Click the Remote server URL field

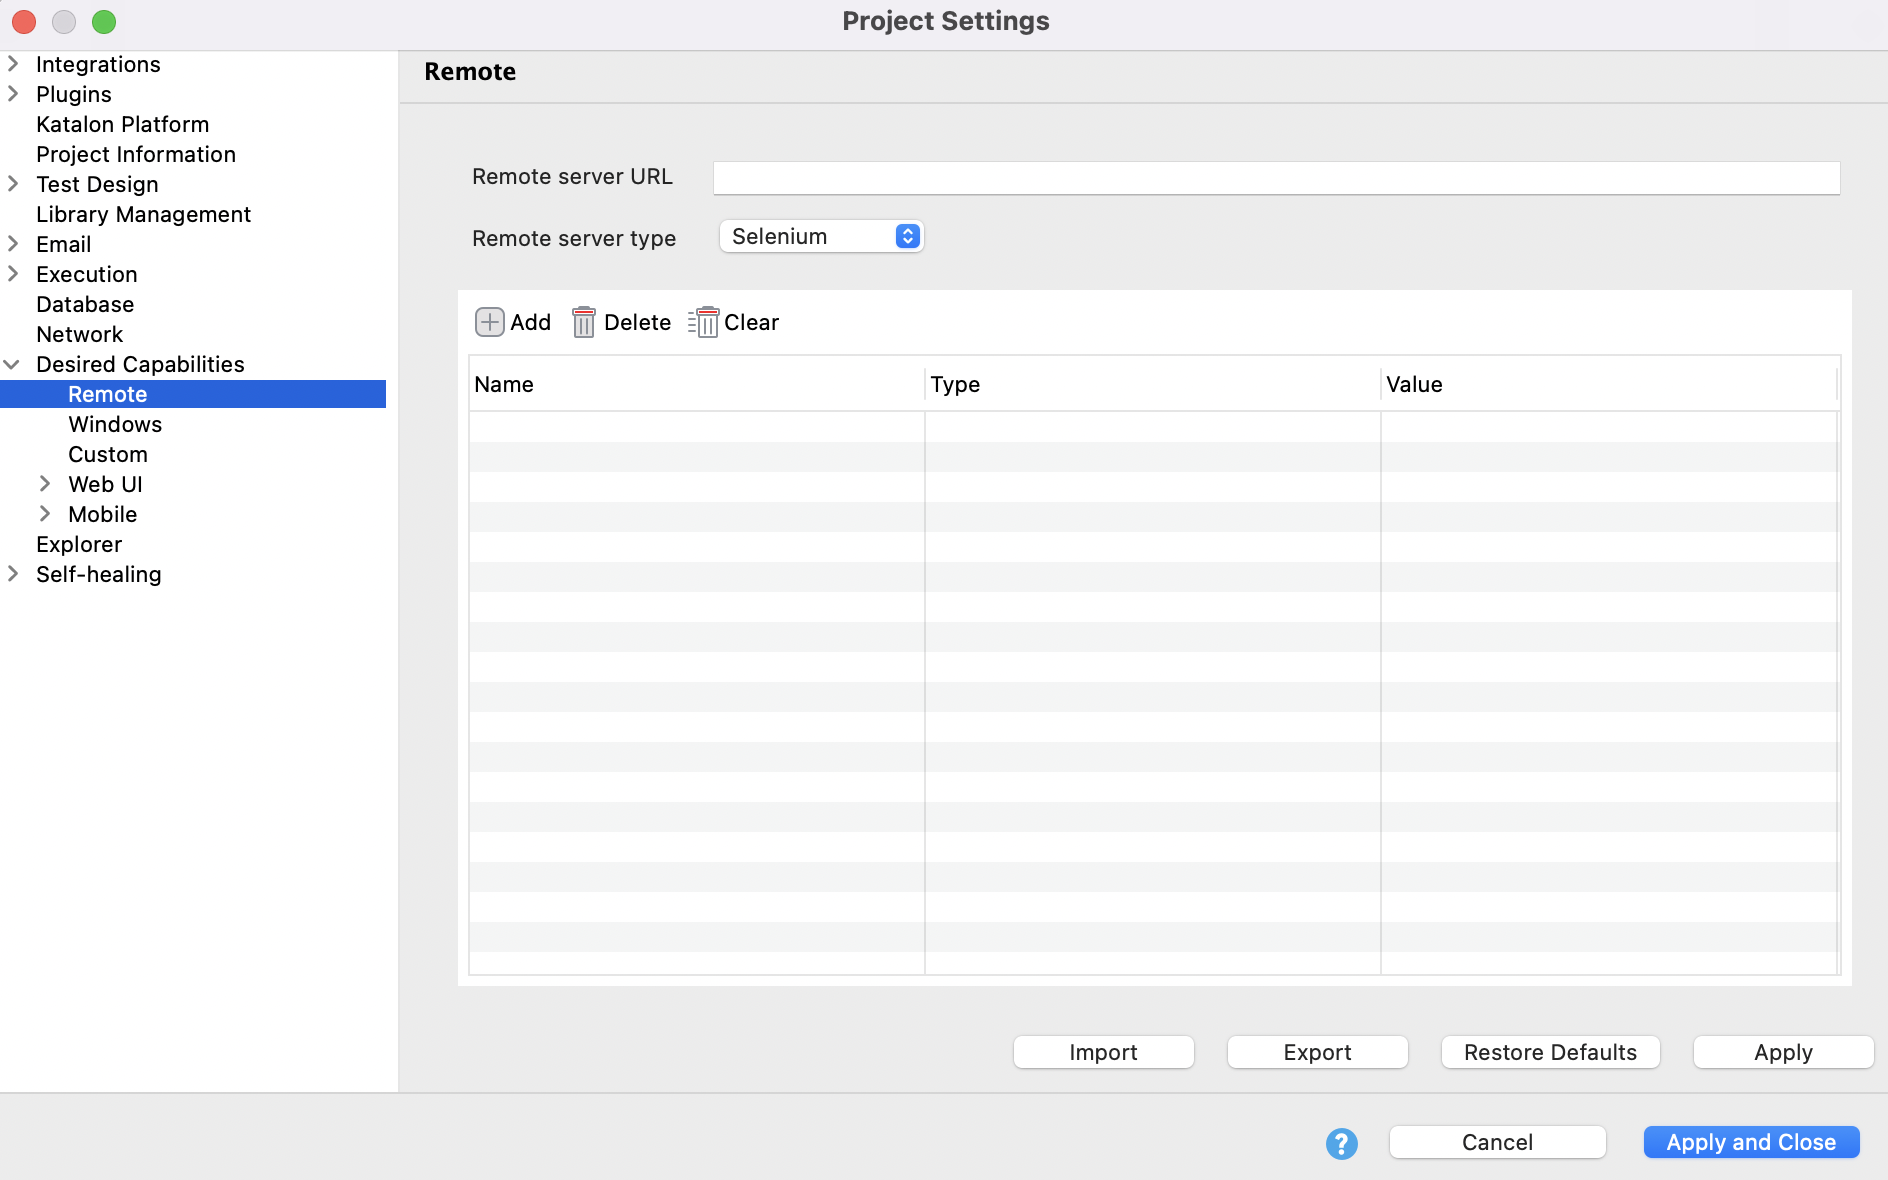click(x=1275, y=178)
